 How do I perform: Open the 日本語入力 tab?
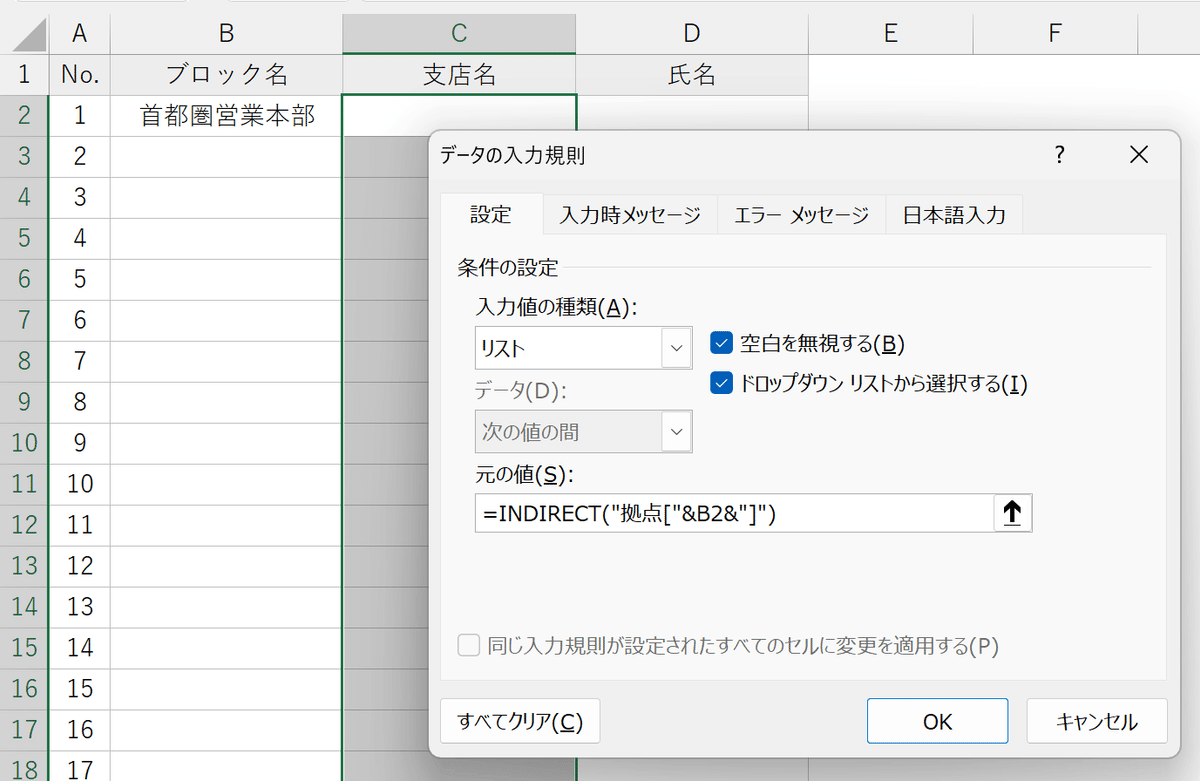[953, 215]
